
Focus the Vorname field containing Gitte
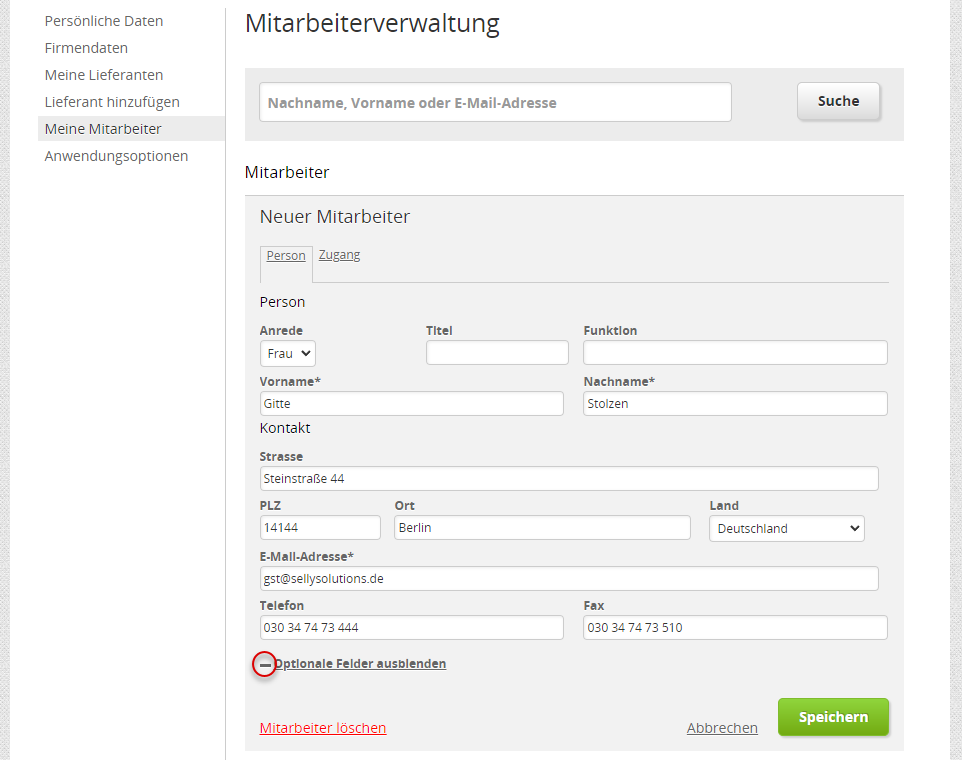click(411, 404)
